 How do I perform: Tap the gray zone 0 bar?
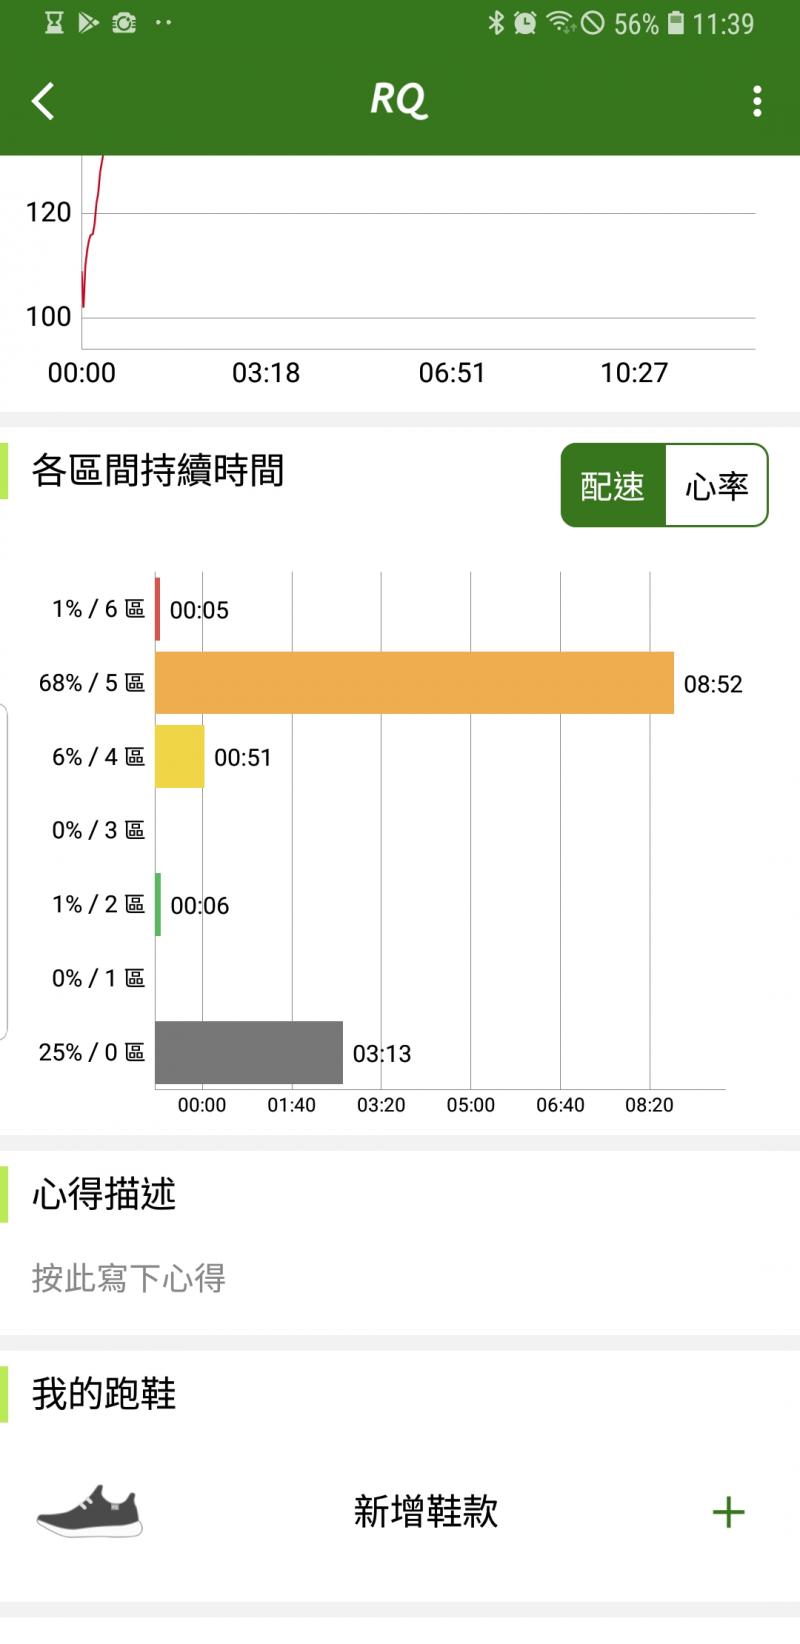(x=248, y=1052)
